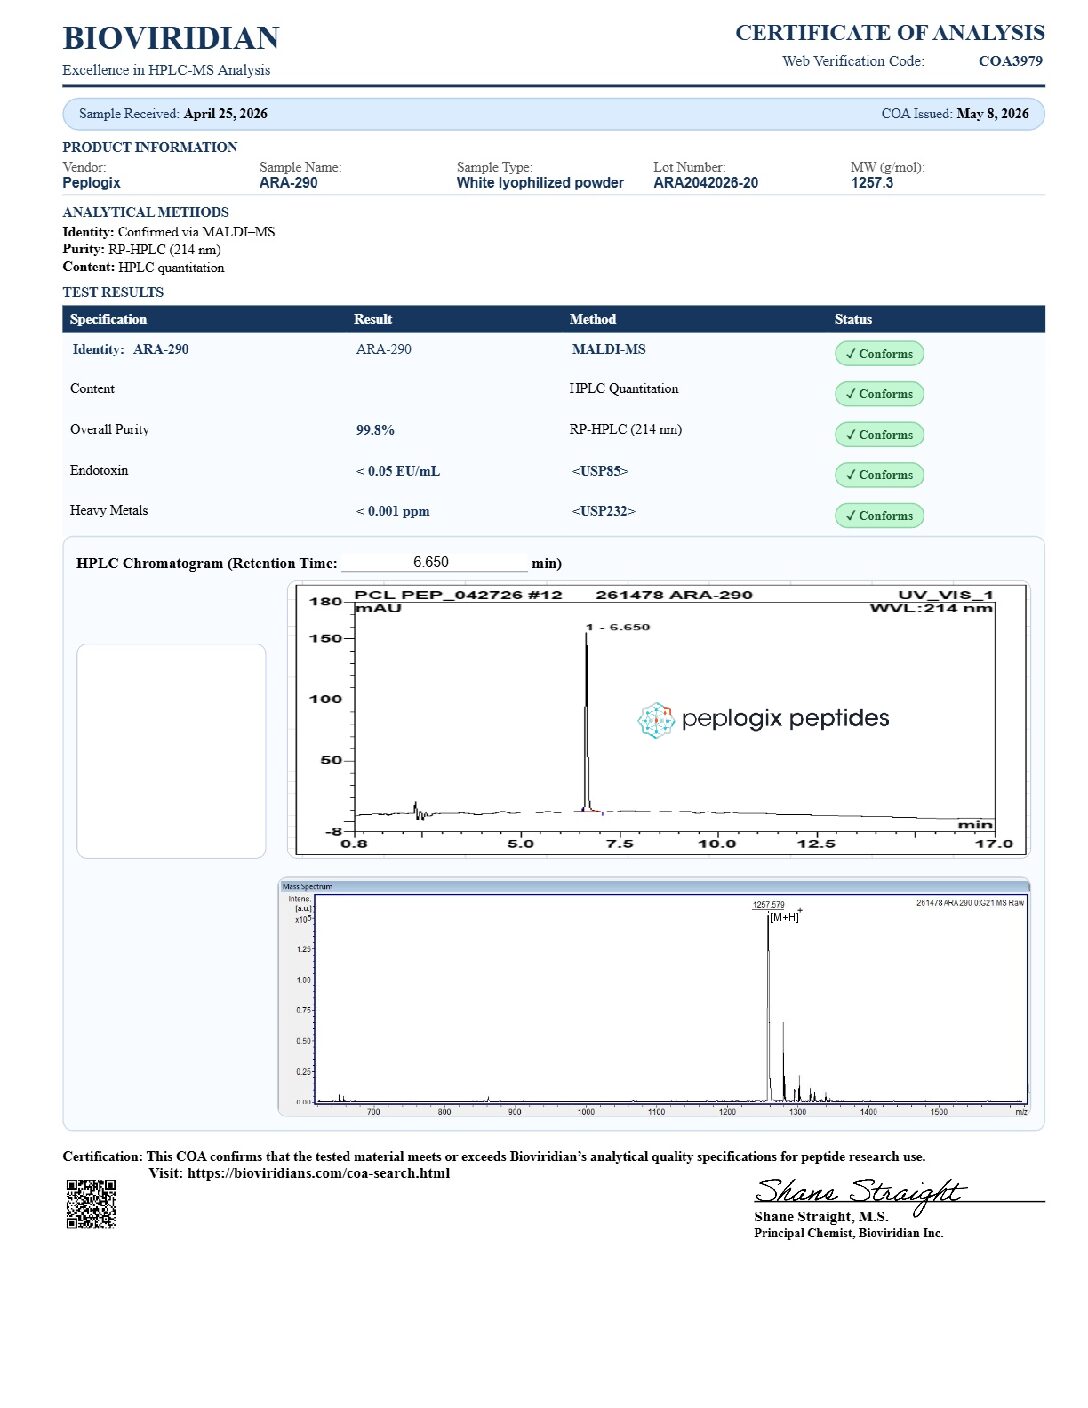Click the peak label 1 - 6.650 on the chromatogram
The width and height of the screenshot is (1088, 1408).
tap(618, 628)
